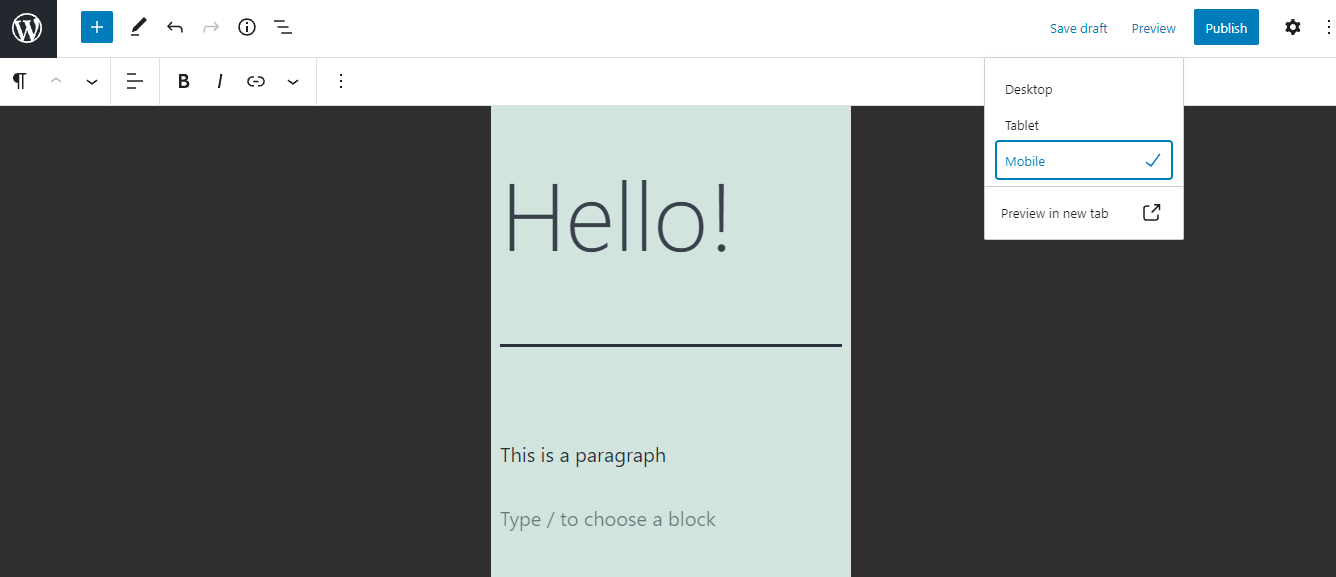
Task: Publish the post
Action: click(x=1226, y=27)
